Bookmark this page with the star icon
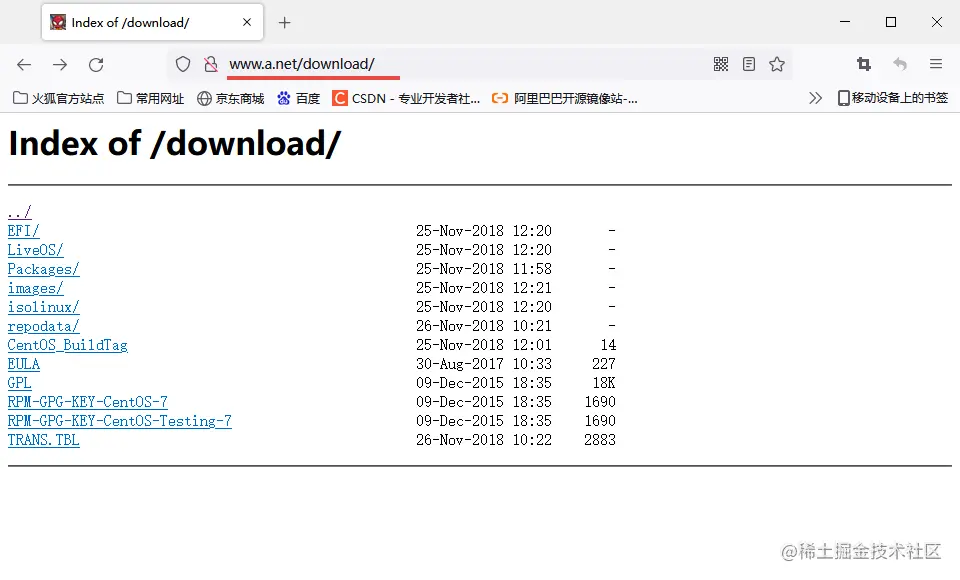Screen dimensions: 960x580 point(777,63)
